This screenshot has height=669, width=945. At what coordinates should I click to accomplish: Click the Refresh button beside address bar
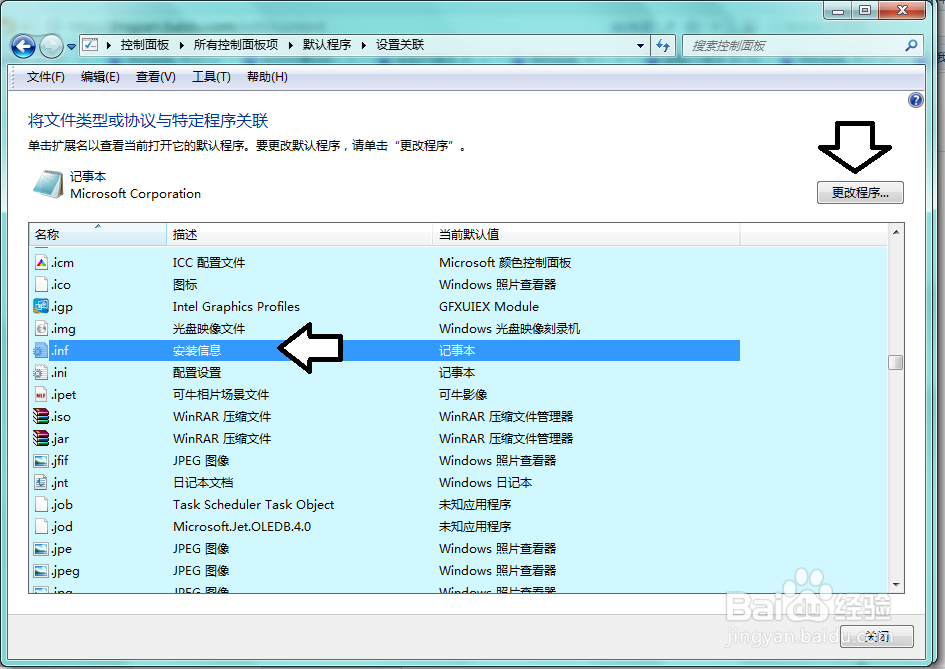pyautogui.click(x=663, y=45)
